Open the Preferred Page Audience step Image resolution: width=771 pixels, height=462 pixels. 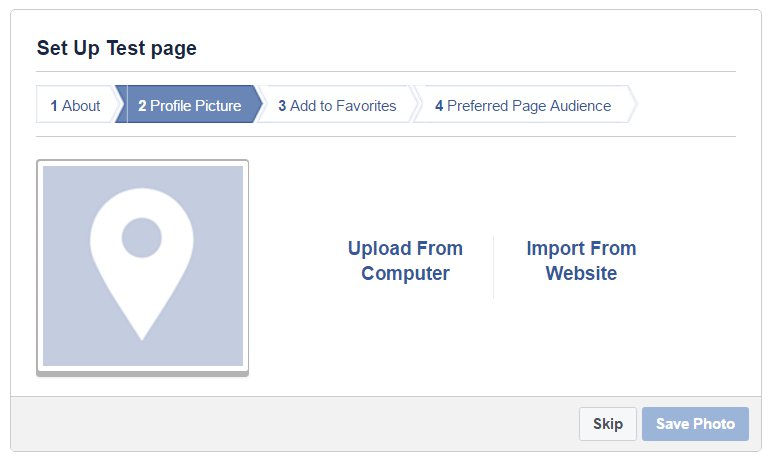pos(524,104)
